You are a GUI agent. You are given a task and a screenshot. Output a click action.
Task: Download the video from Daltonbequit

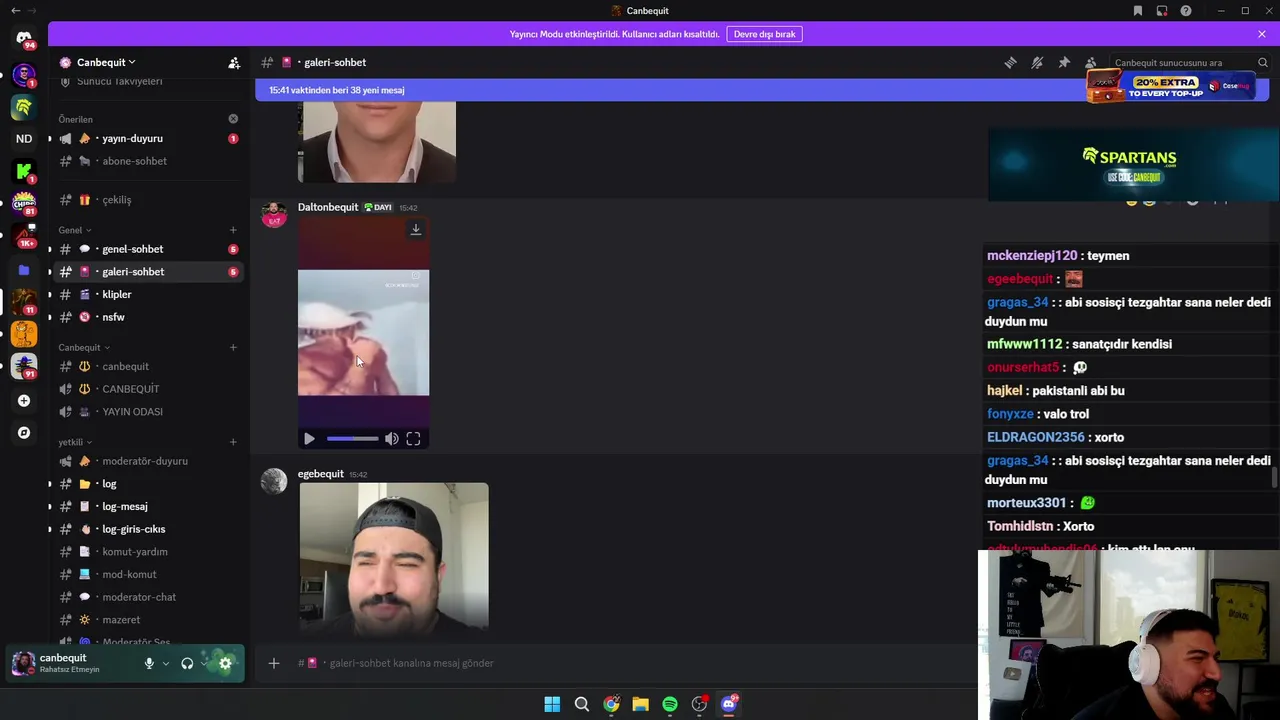pyautogui.click(x=416, y=230)
